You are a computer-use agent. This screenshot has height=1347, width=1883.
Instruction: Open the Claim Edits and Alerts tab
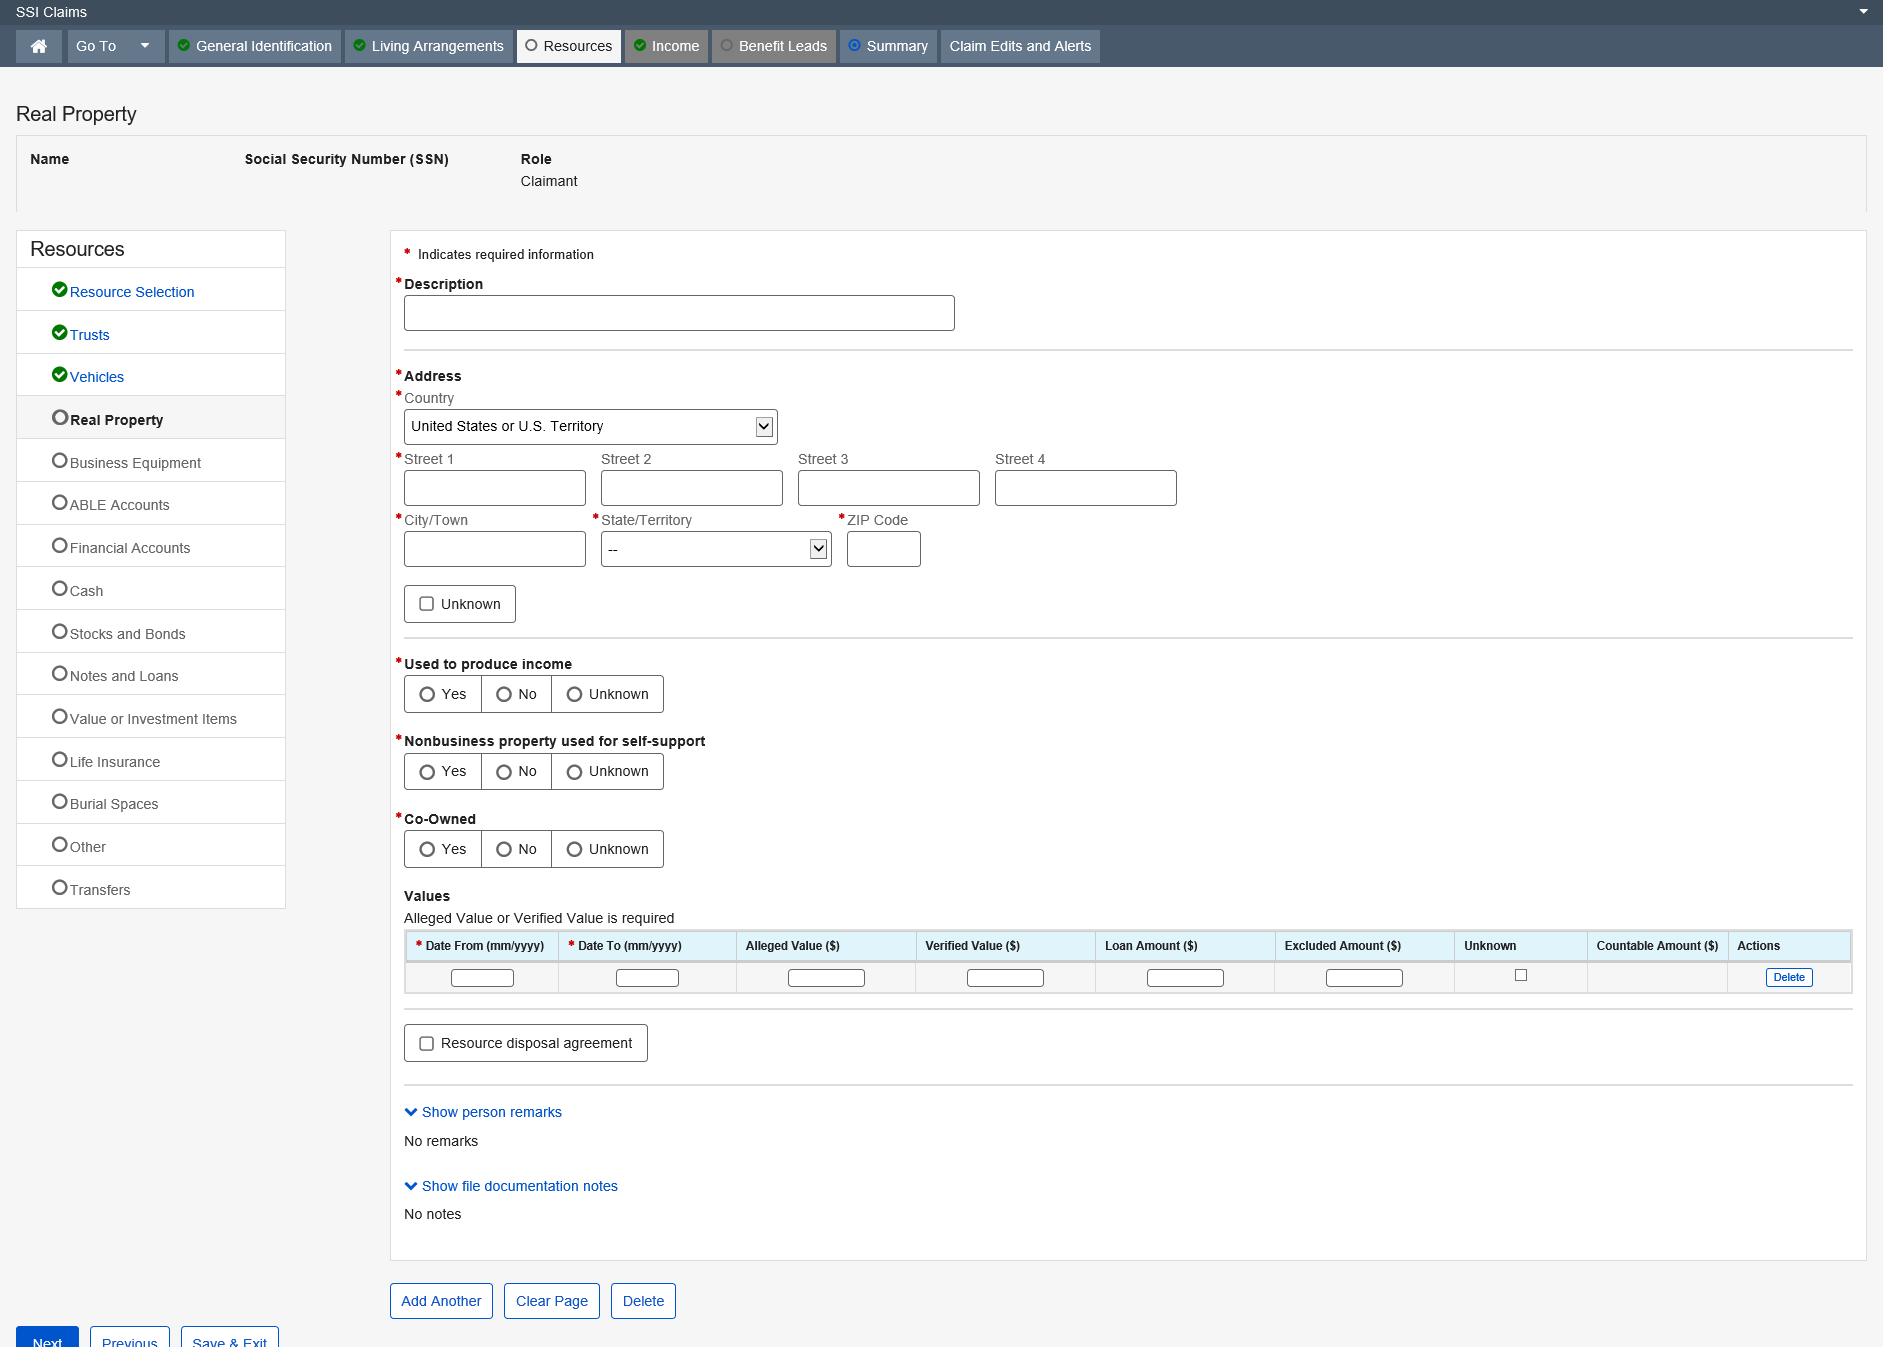[1020, 46]
